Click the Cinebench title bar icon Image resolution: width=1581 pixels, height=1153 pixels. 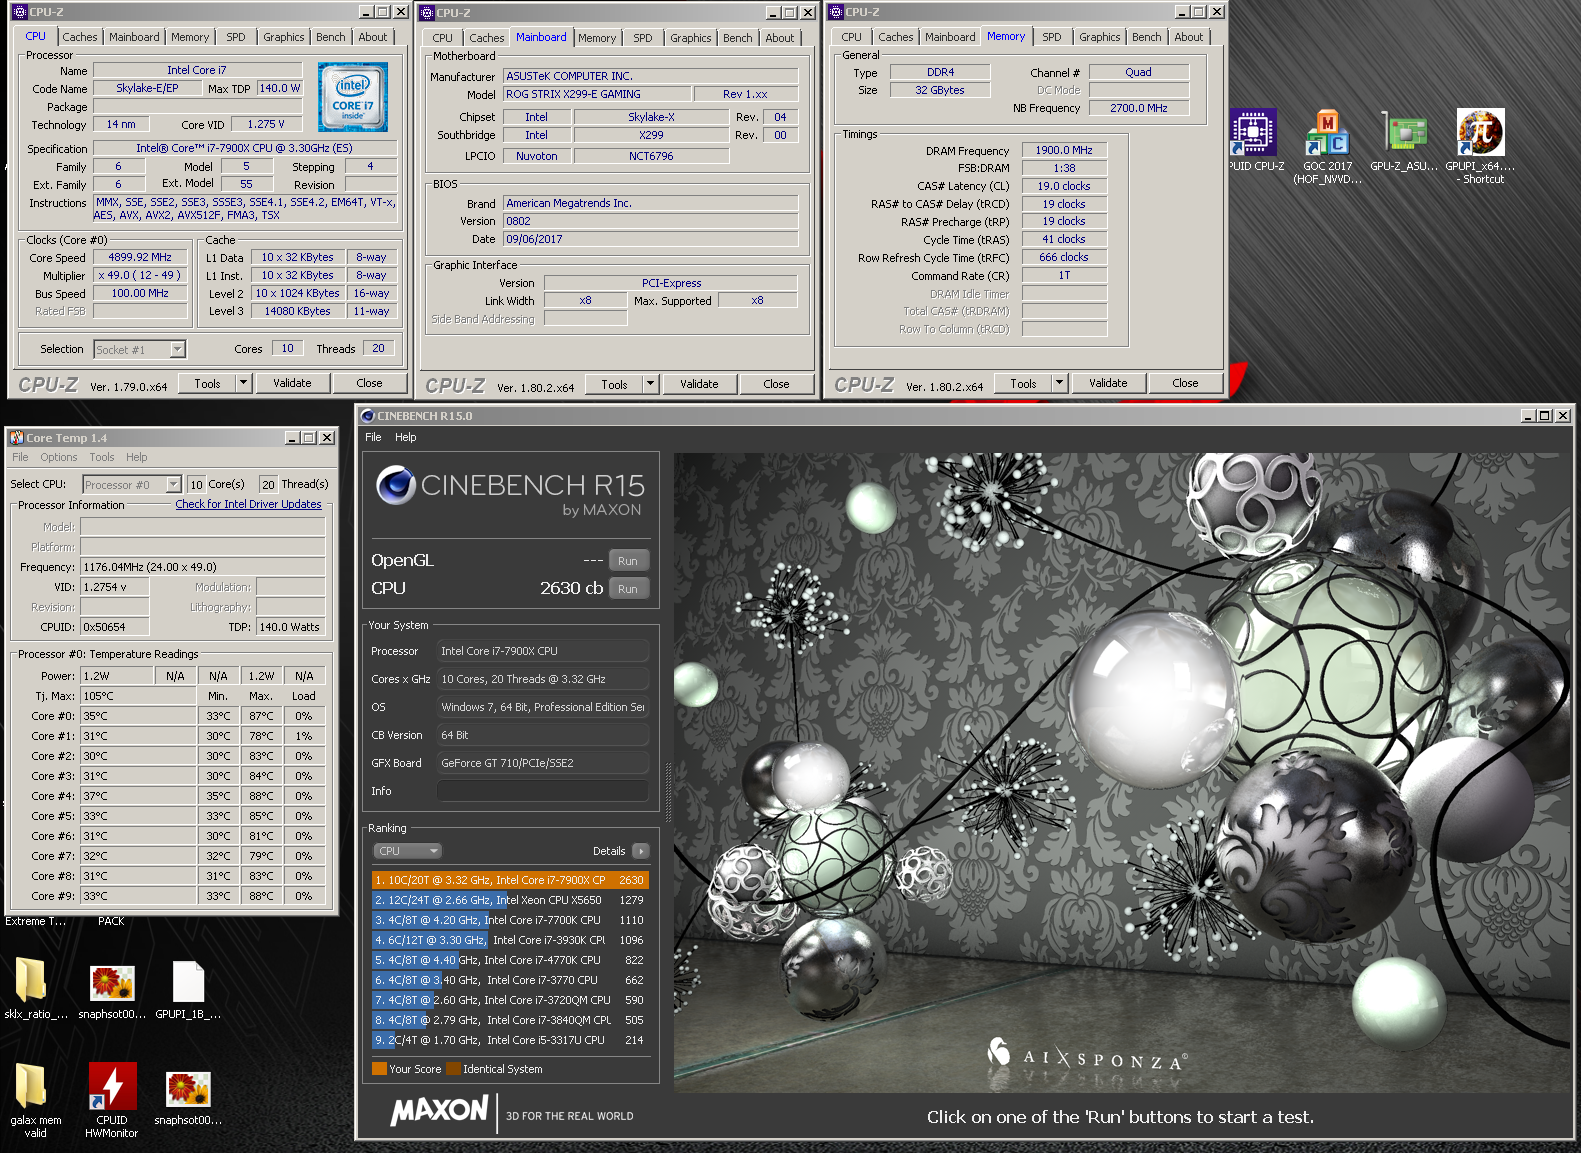(x=367, y=416)
